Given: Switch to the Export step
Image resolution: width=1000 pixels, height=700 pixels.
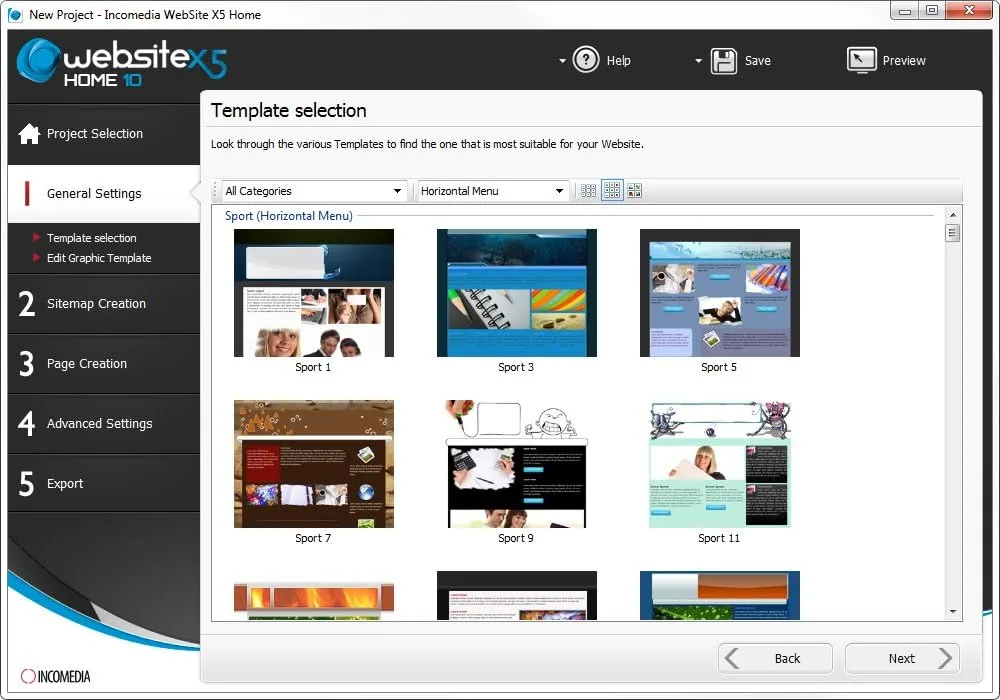Looking at the screenshot, I should pos(65,483).
